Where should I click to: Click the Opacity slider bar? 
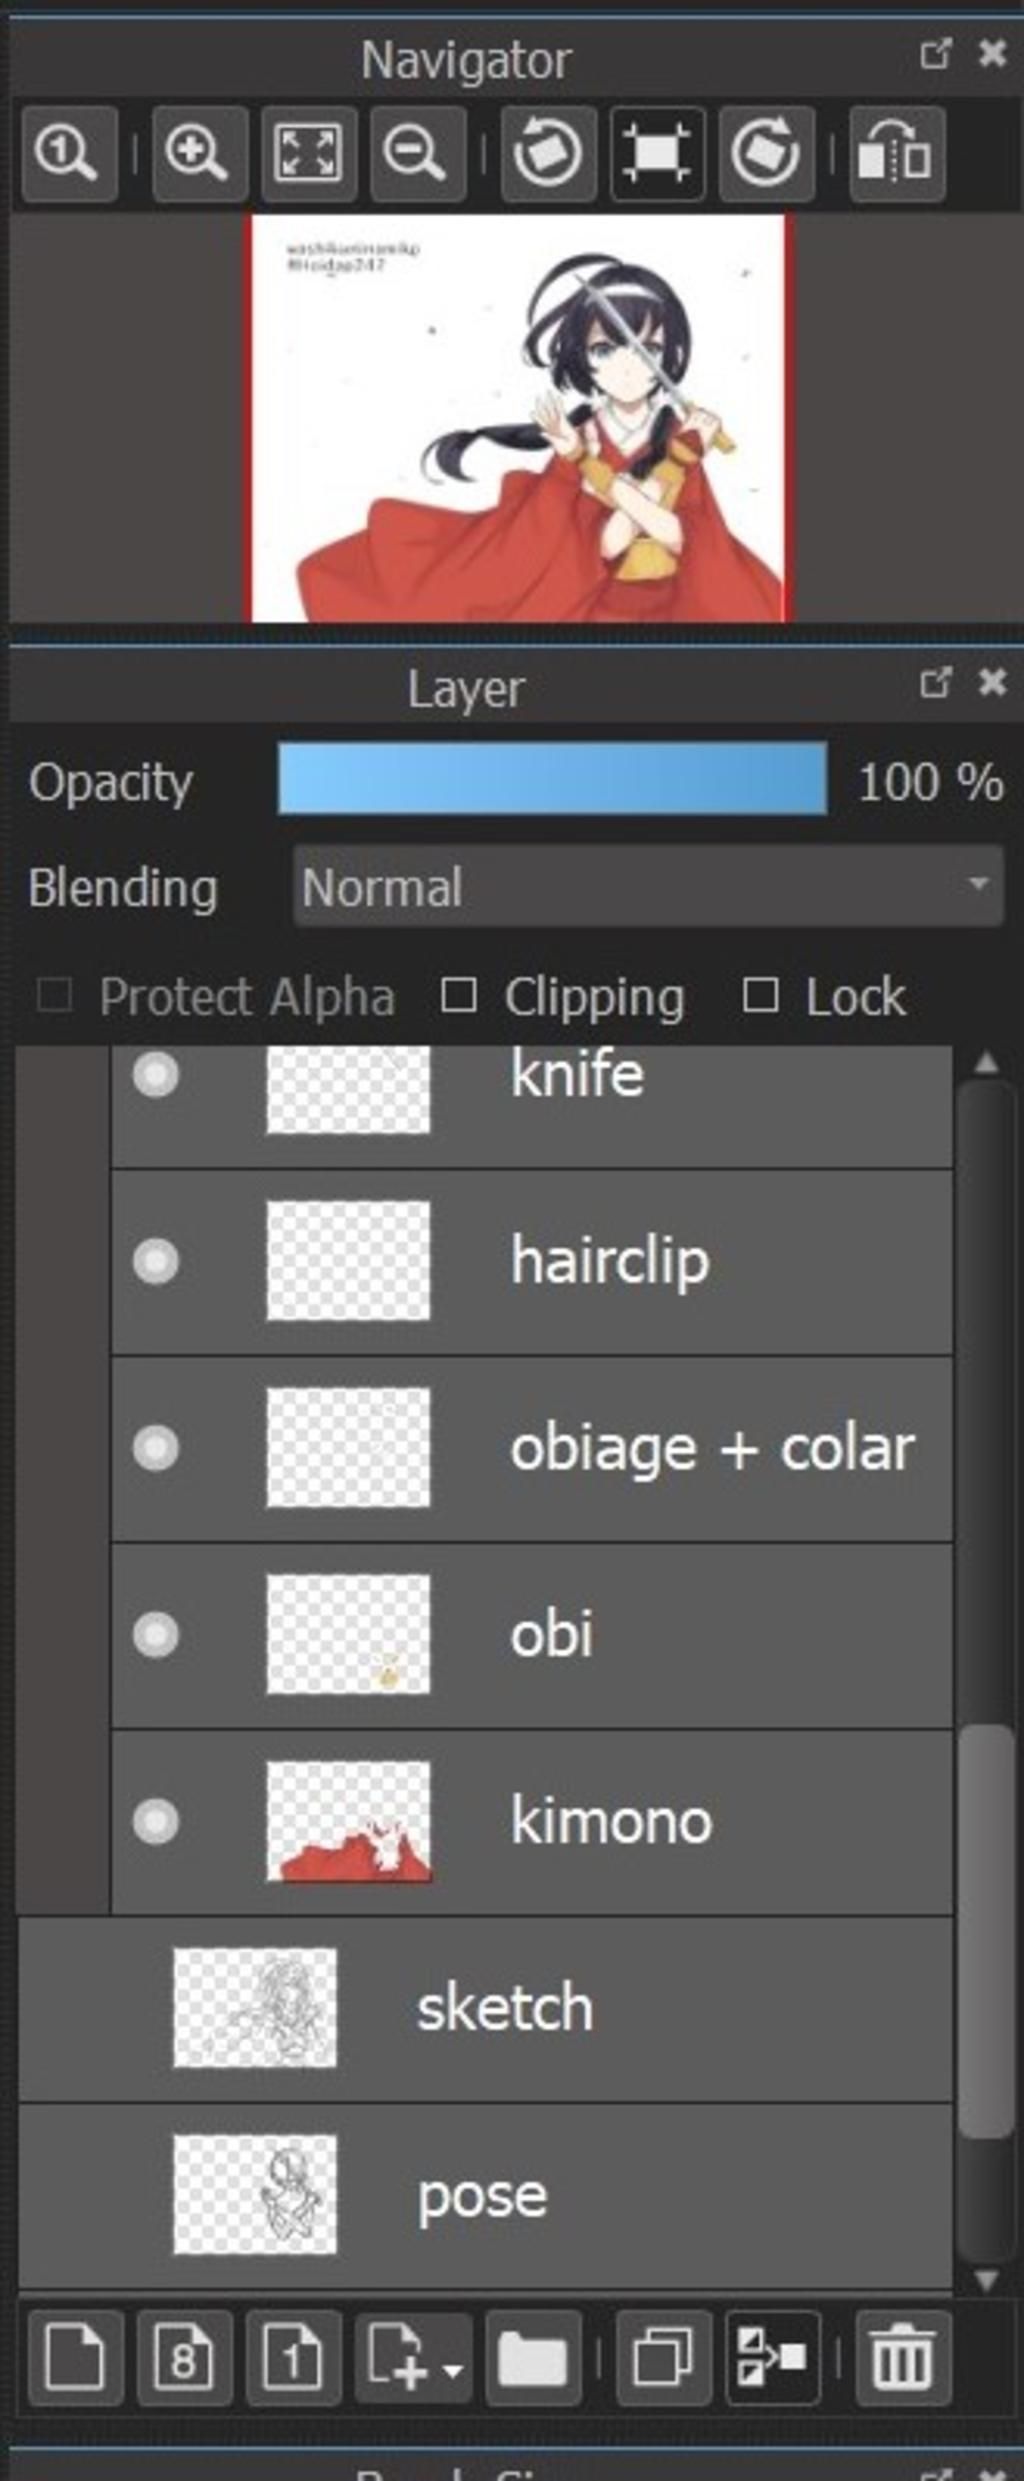[552, 779]
